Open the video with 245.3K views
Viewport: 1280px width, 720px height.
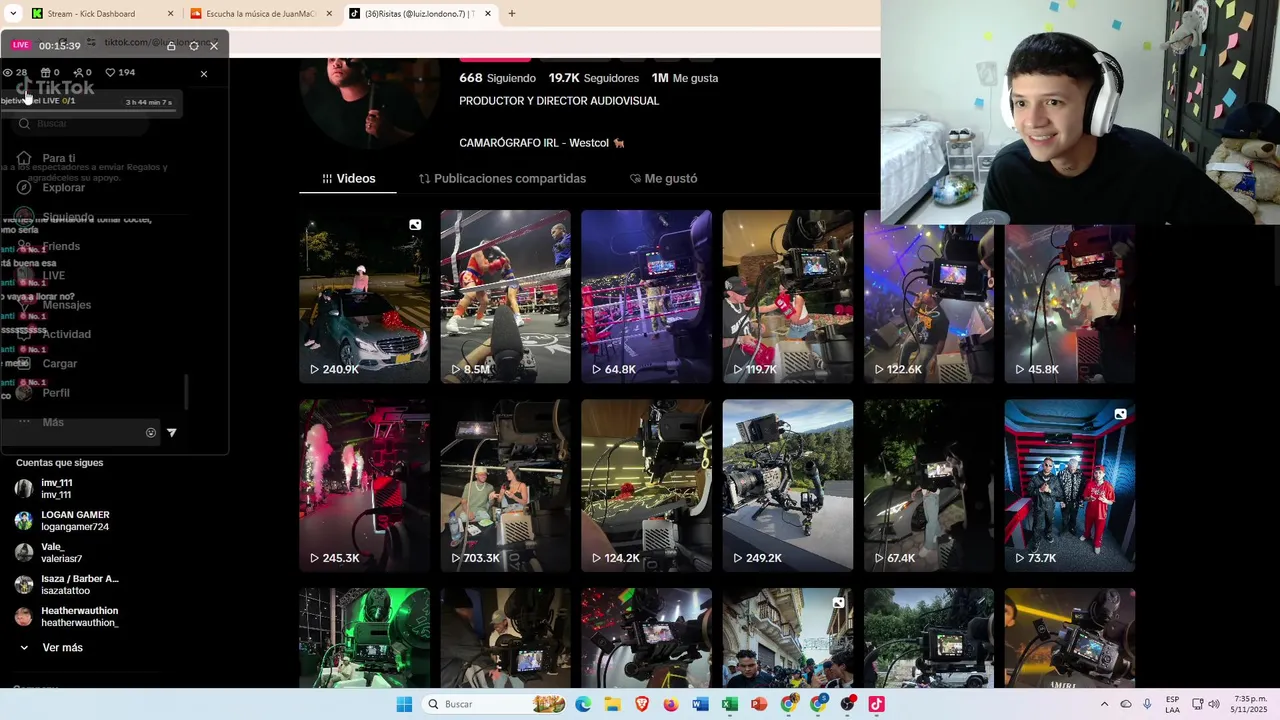point(365,486)
